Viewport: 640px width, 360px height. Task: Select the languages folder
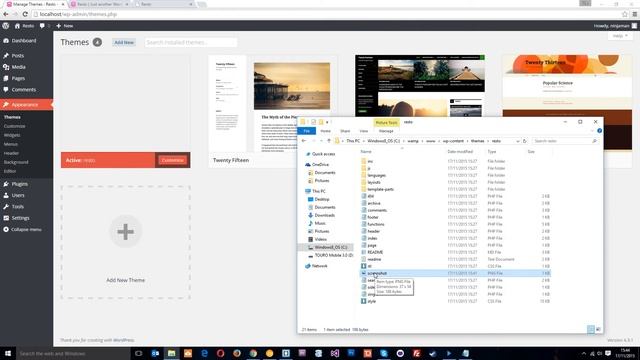376,176
